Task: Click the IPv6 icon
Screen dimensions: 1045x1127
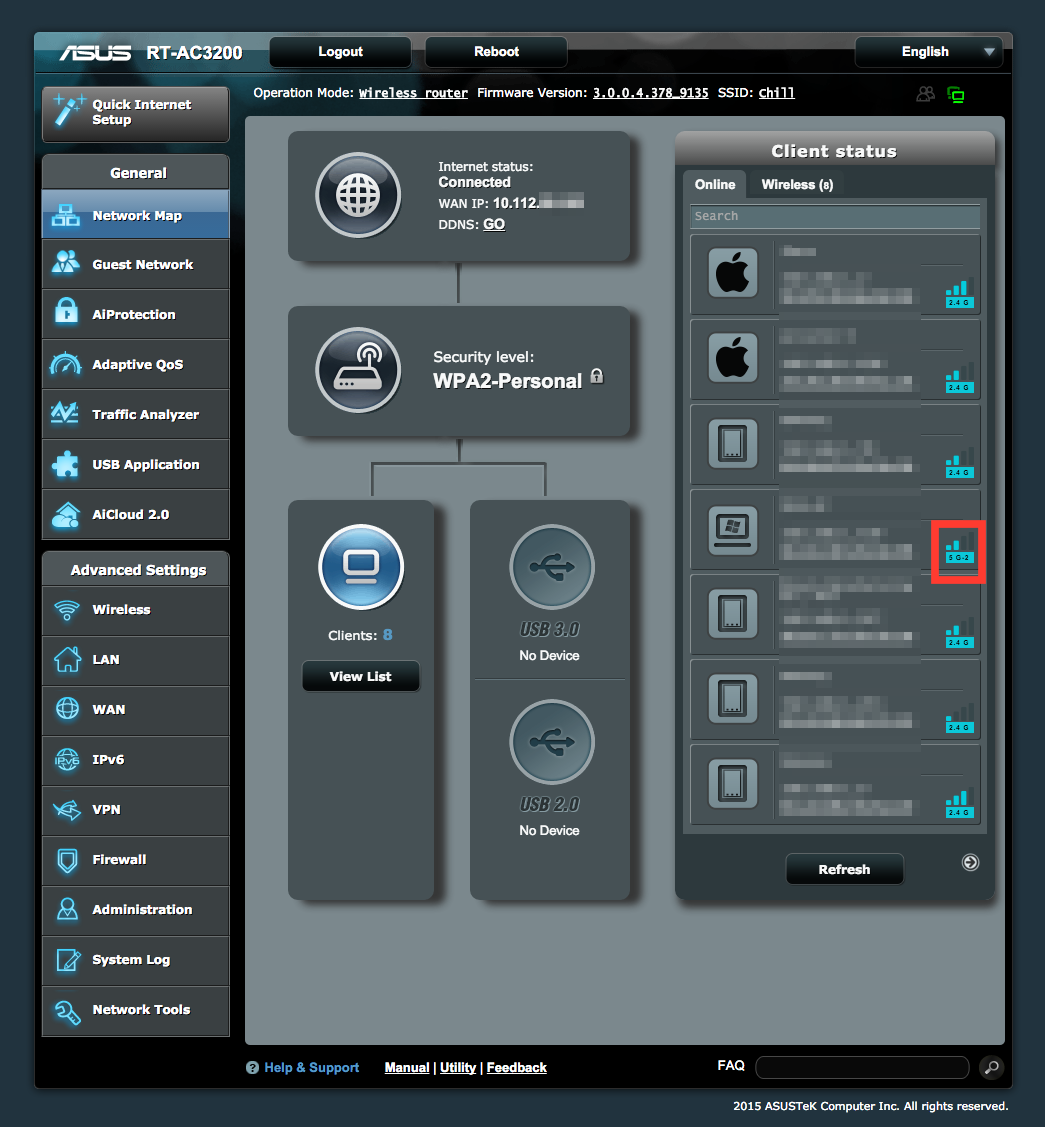Action: [x=67, y=759]
